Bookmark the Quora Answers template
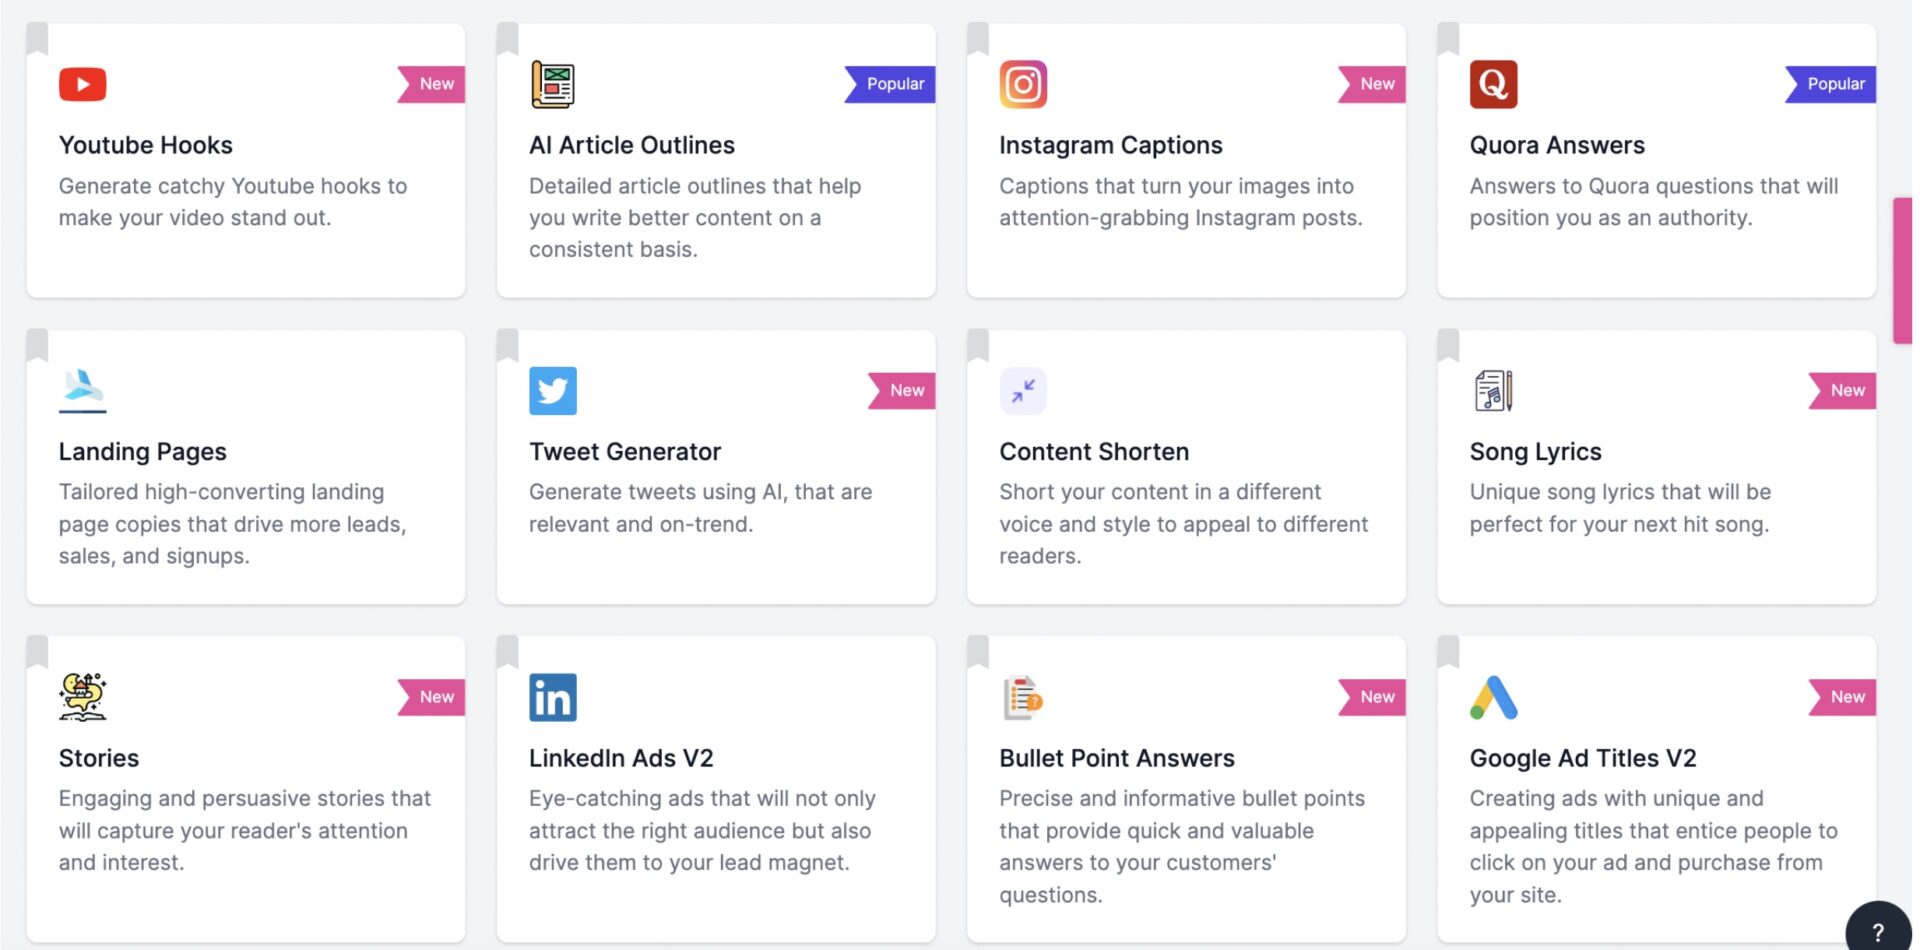The width and height of the screenshot is (1920, 950). pos(1447,38)
